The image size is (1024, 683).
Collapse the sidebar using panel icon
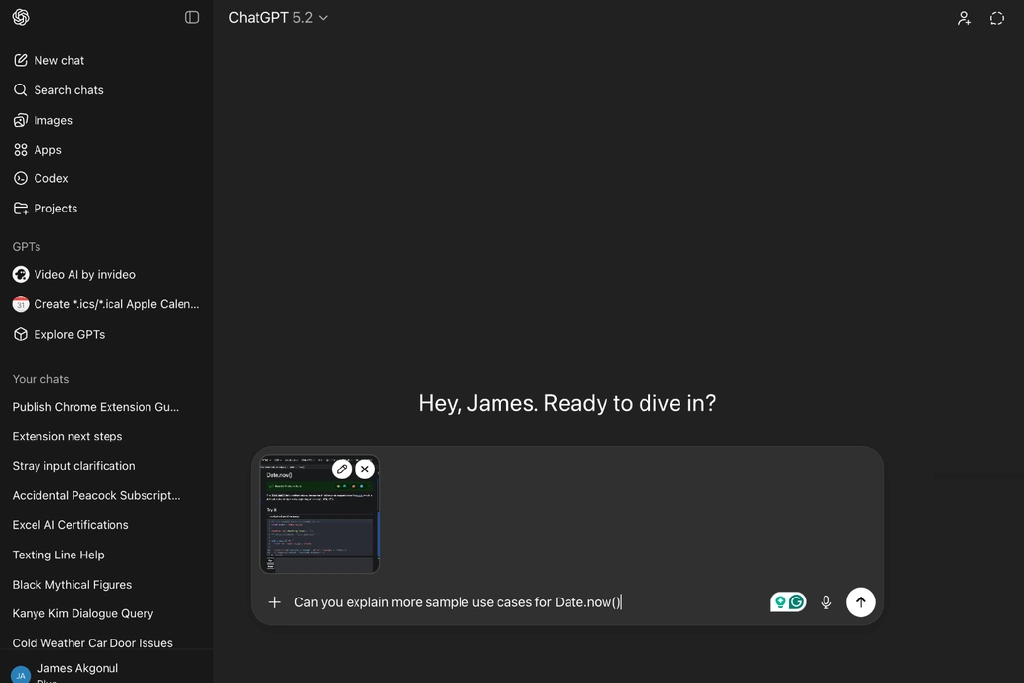point(192,17)
